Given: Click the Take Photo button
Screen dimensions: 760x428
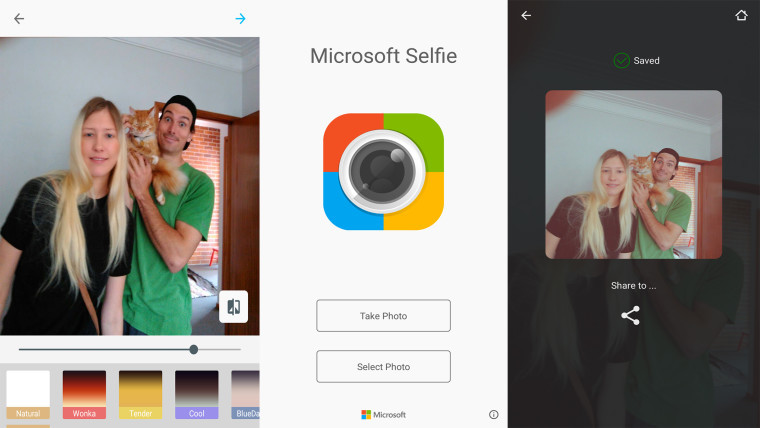Looking at the screenshot, I should coord(383,316).
